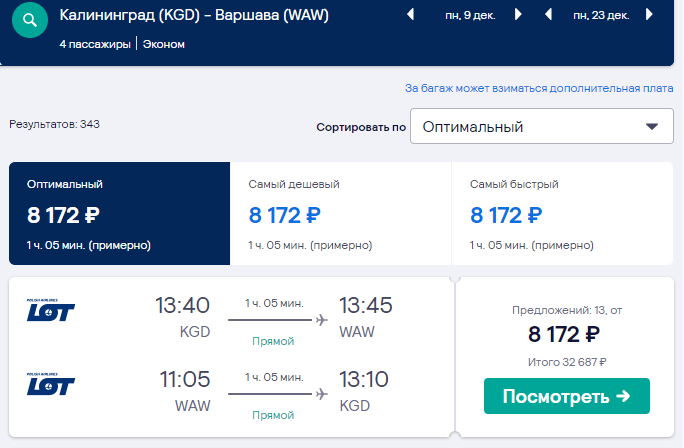Select the Самый дешевый tab
684x448 pixels.
tap(340, 213)
